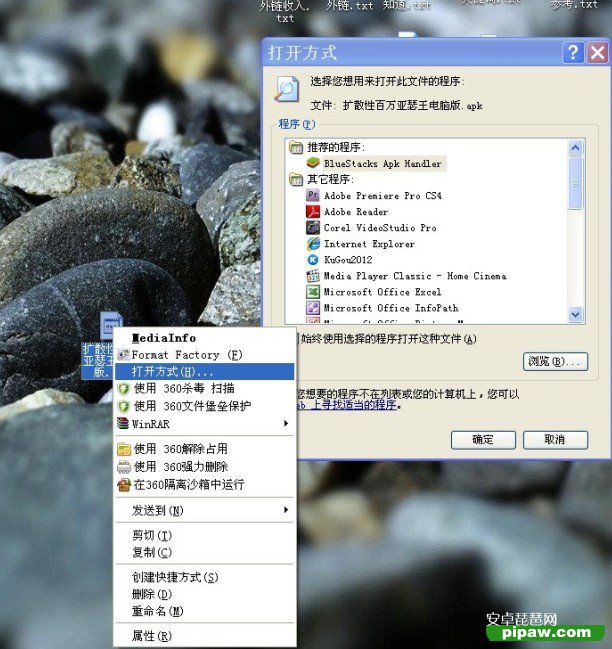The width and height of the screenshot is (612, 649).
Task: Pick Microsoft Office Excel in list
Action: click(382, 292)
